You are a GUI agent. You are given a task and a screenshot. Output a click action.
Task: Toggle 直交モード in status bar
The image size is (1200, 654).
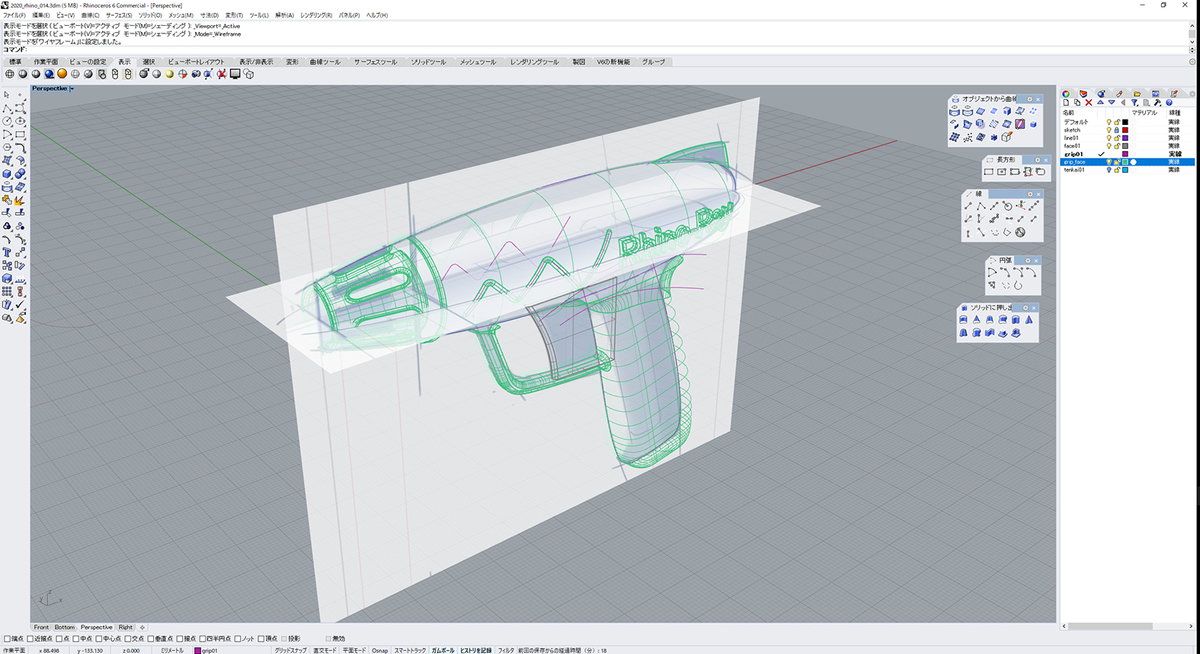pos(325,650)
